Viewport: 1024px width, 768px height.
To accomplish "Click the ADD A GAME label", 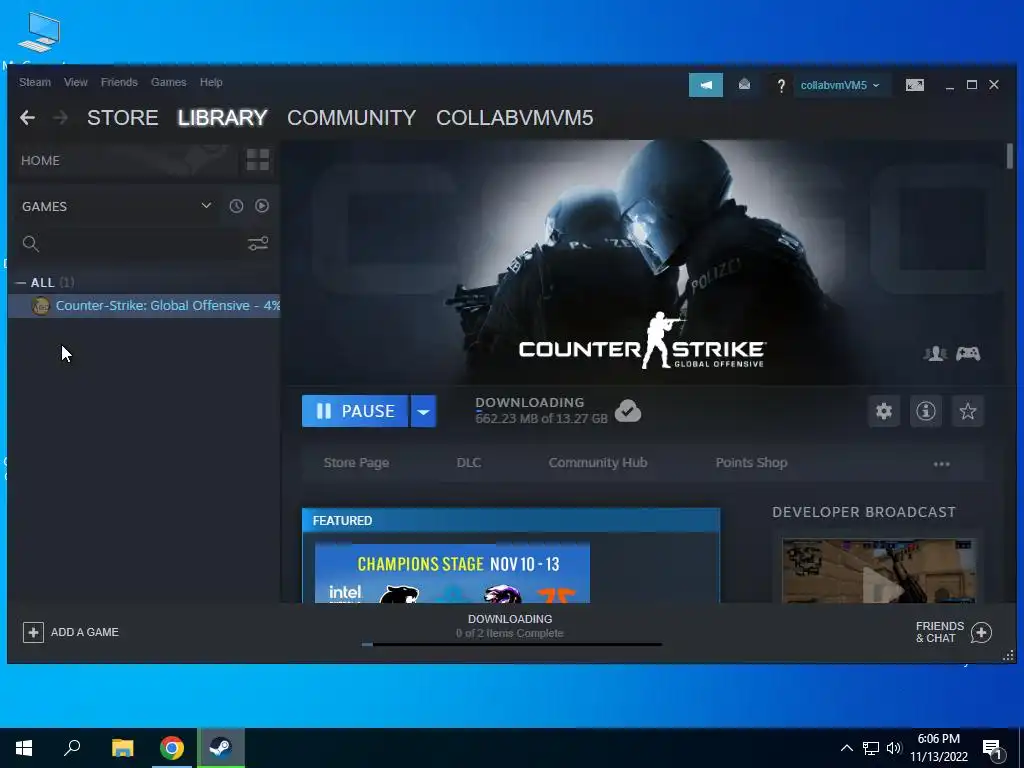I will (85, 632).
